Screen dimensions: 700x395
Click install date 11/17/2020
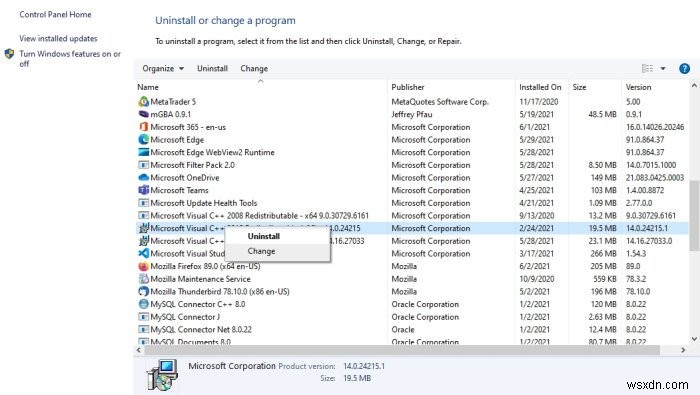pos(538,102)
